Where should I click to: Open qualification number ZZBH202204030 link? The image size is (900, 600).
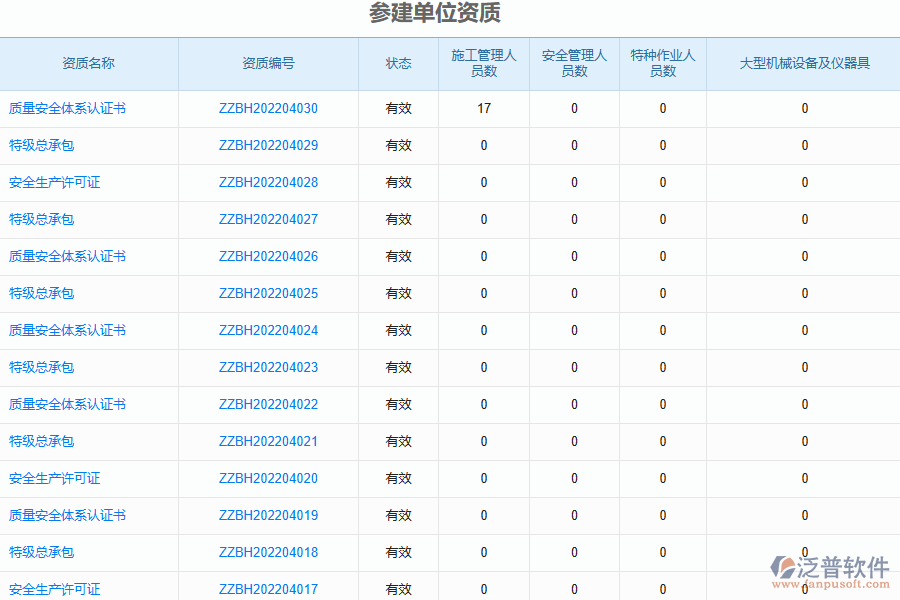tap(268, 109)
